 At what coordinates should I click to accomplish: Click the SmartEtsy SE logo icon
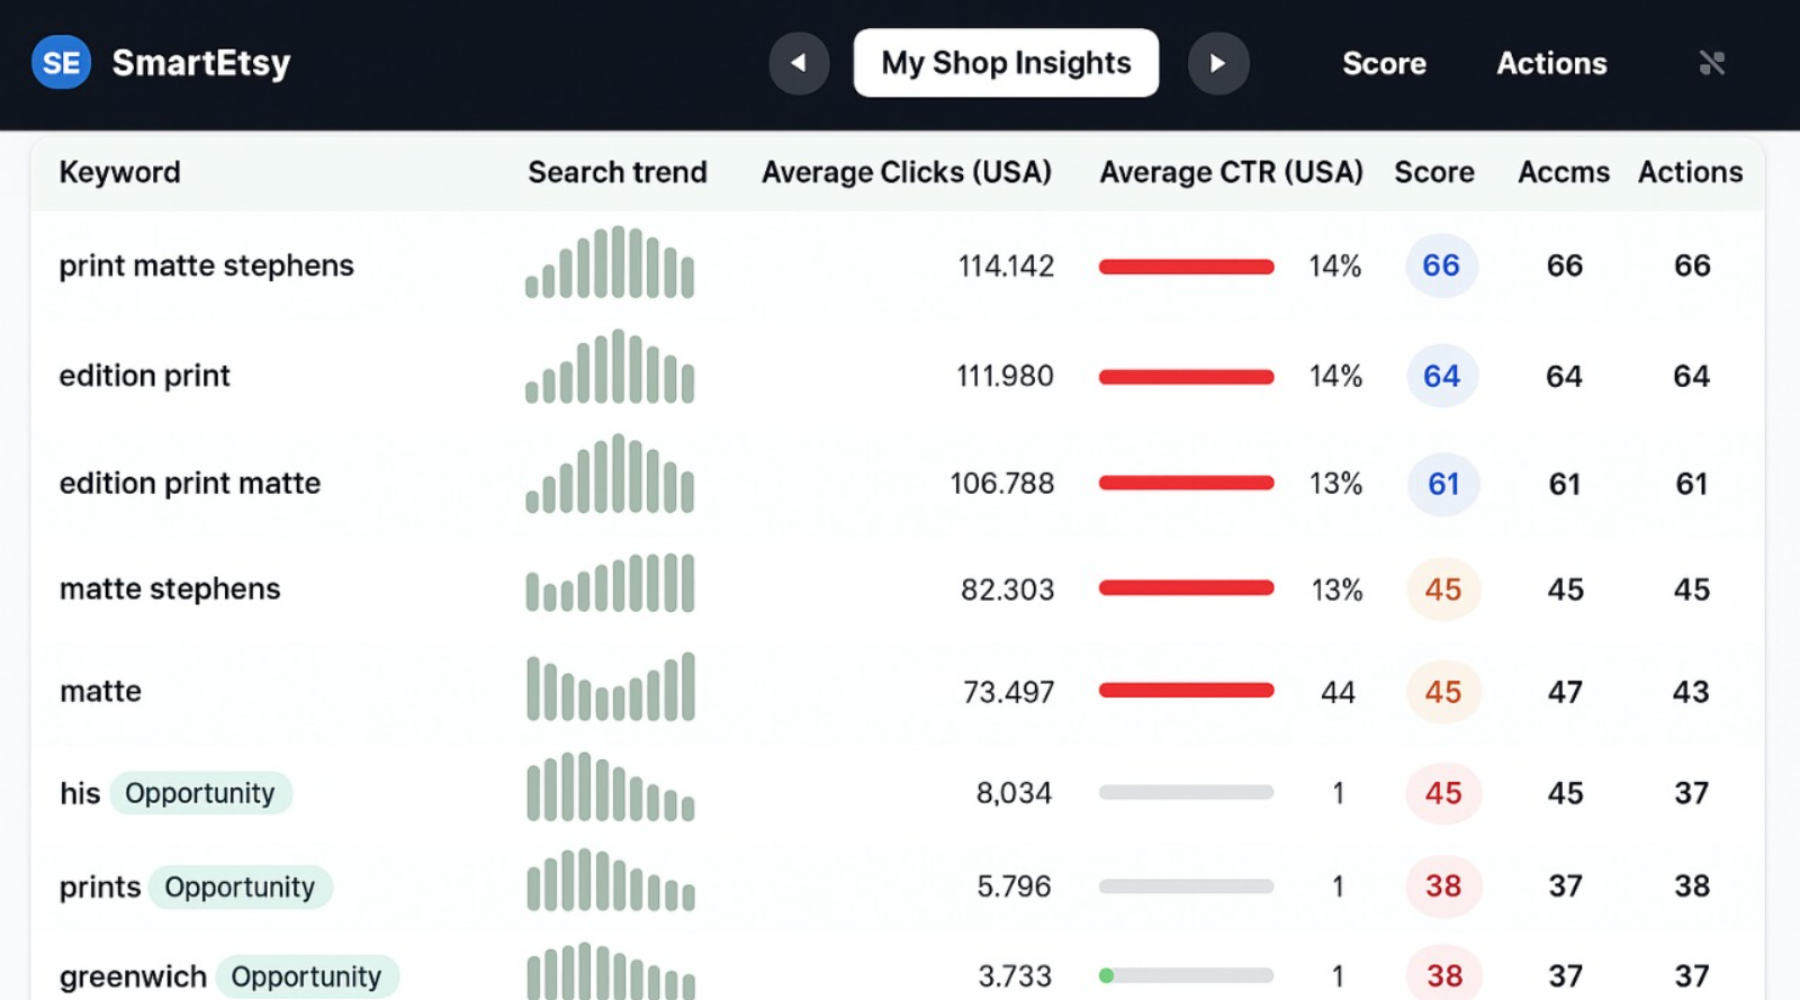point(61,63)
